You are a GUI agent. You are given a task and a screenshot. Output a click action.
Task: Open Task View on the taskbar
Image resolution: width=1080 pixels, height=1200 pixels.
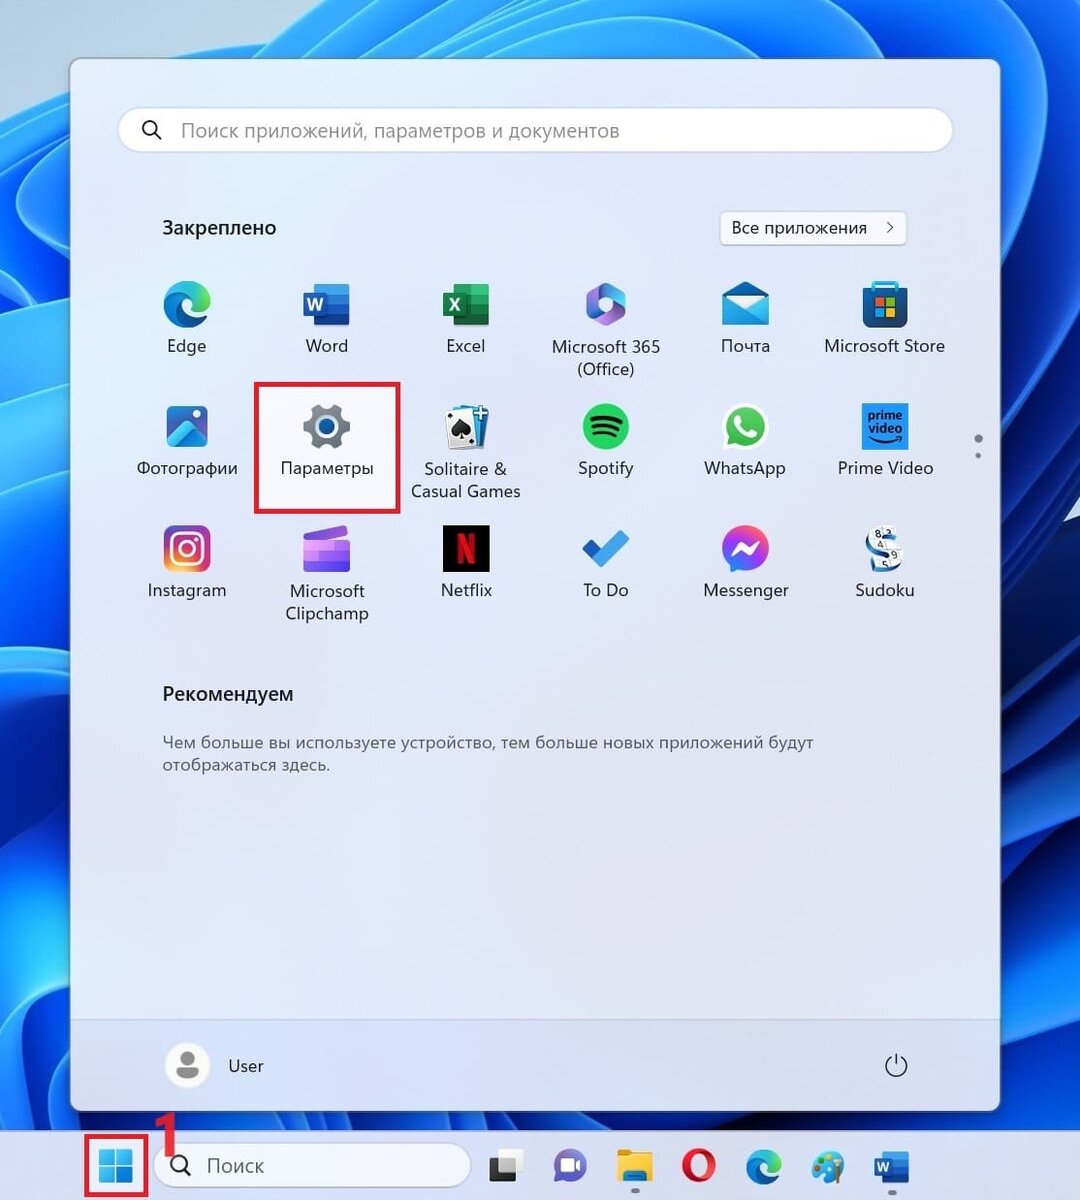coord(506,1166)
